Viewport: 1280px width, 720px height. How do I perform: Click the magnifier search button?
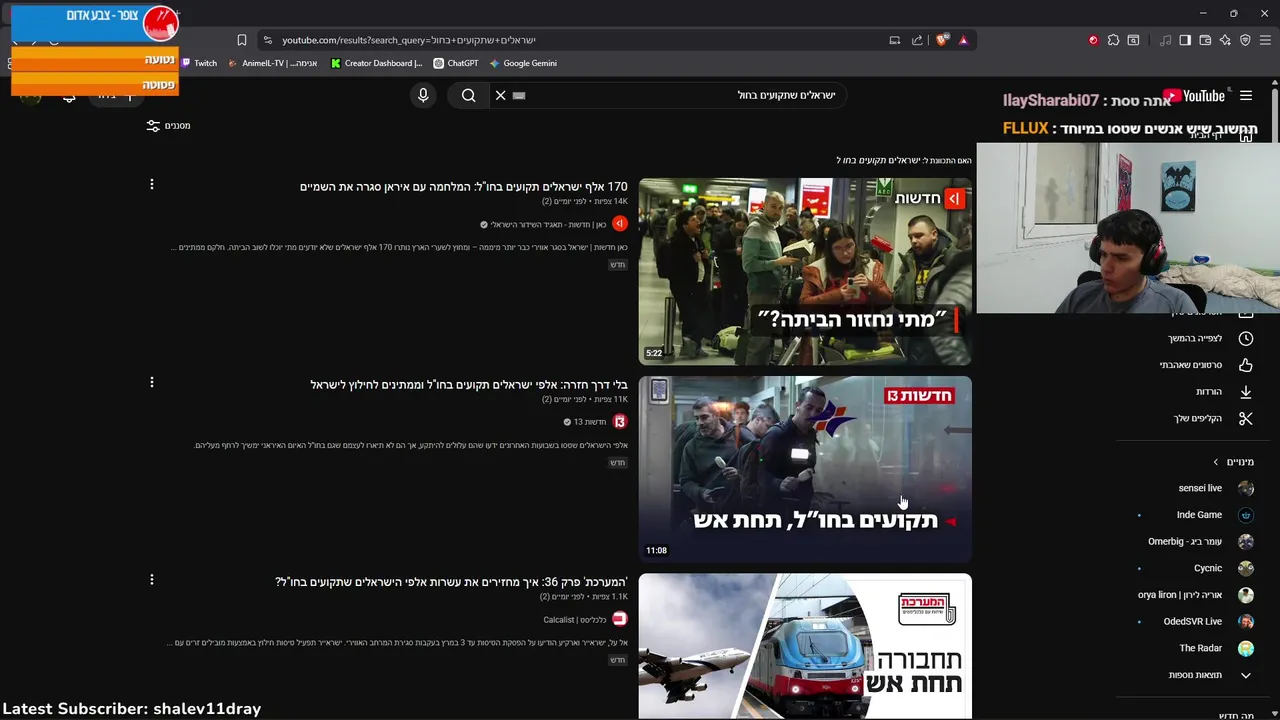(x=468, y=95)
